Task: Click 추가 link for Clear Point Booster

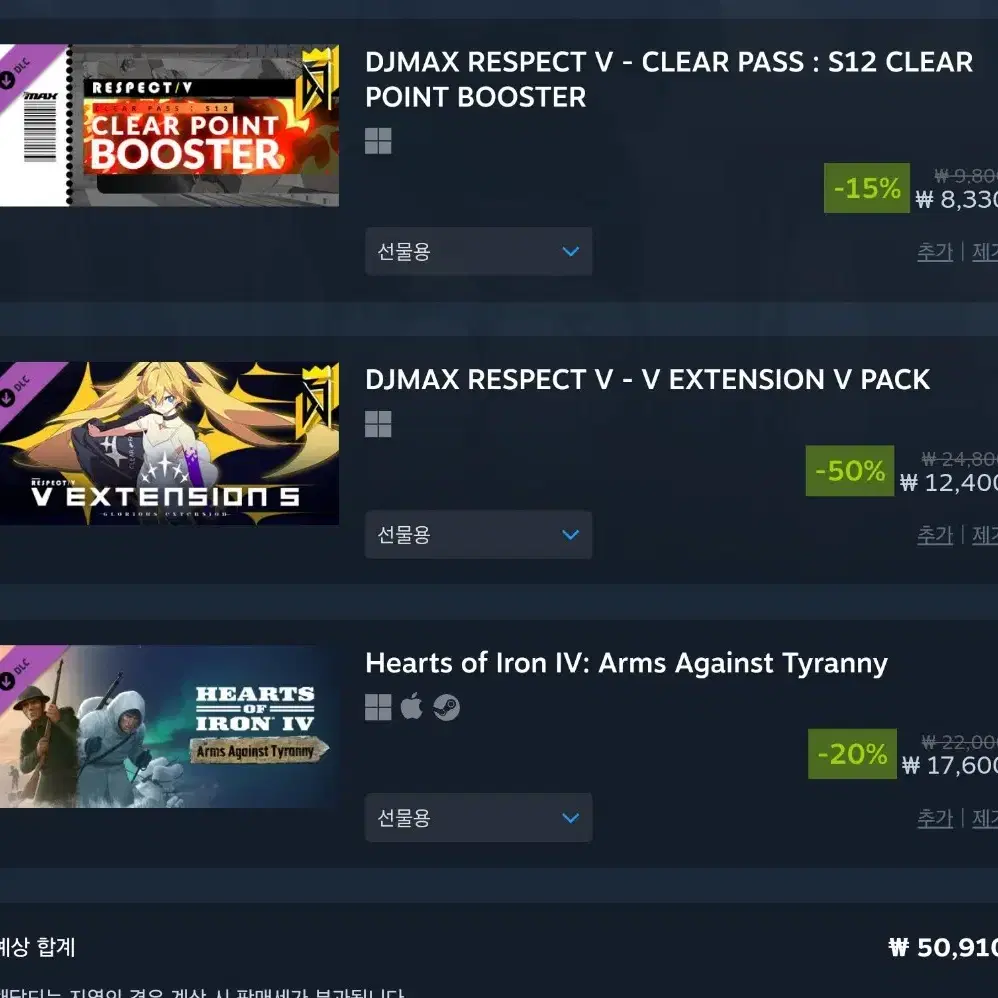Action: tap(934, 252)
